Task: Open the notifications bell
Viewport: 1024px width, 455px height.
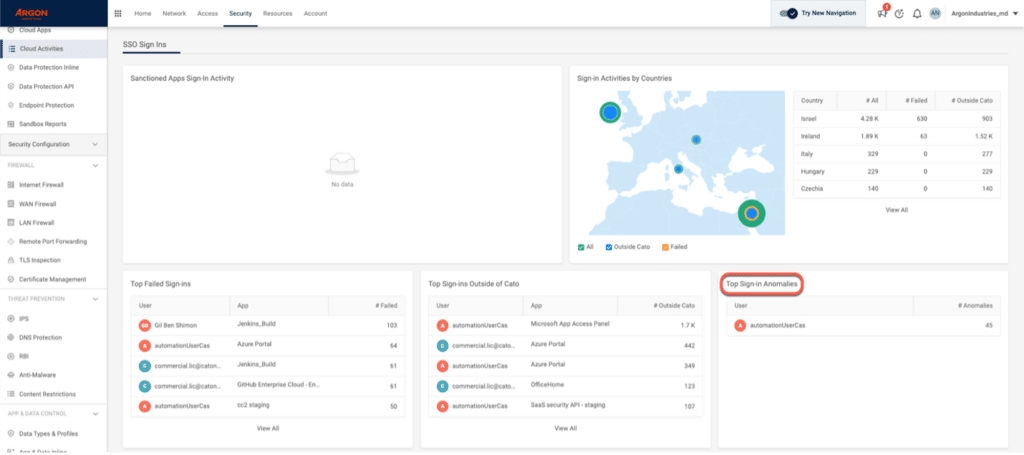Action: [917, 13]
